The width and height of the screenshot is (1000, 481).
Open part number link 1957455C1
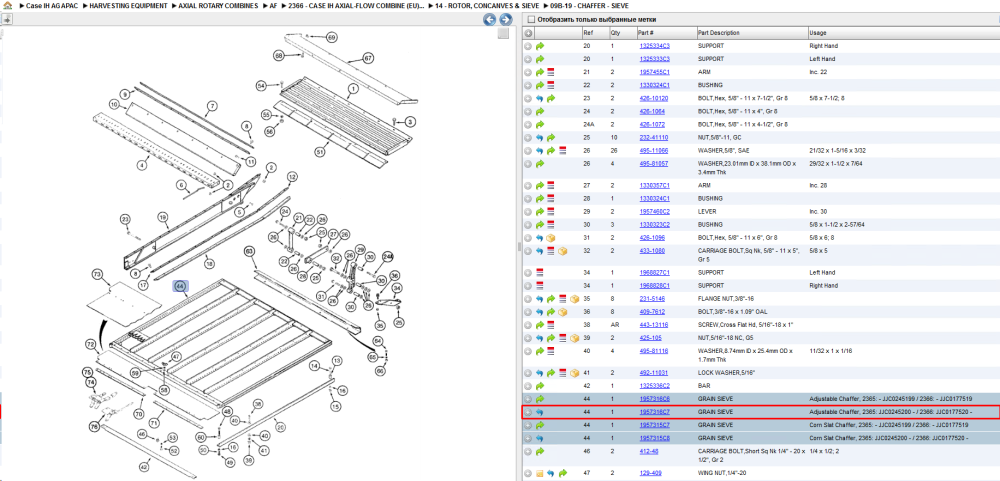[654, 72]
